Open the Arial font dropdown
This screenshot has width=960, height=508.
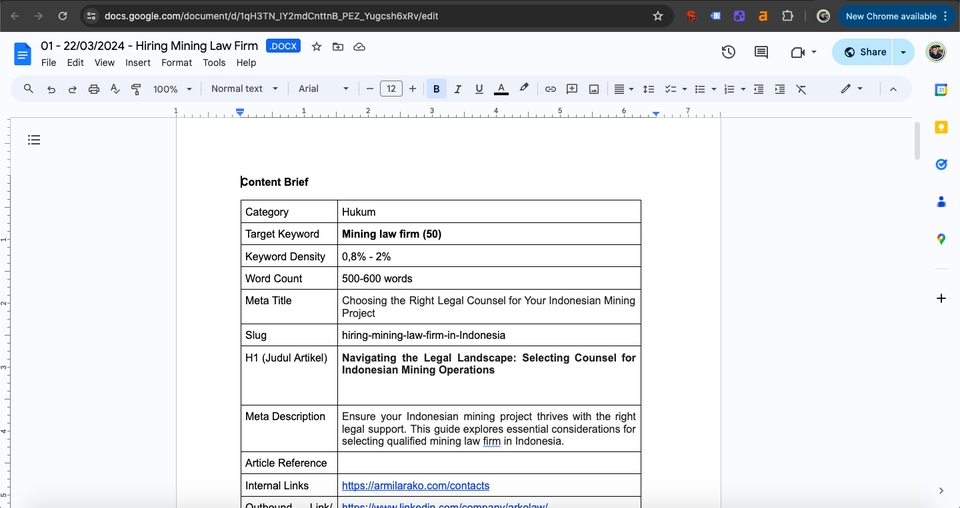pos(323,89)
